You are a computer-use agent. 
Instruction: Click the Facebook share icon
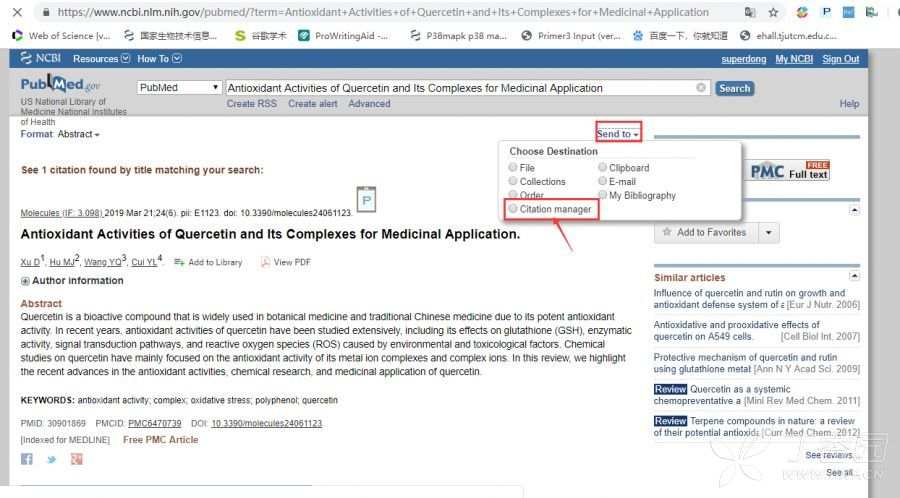click(x=27, y=459)
